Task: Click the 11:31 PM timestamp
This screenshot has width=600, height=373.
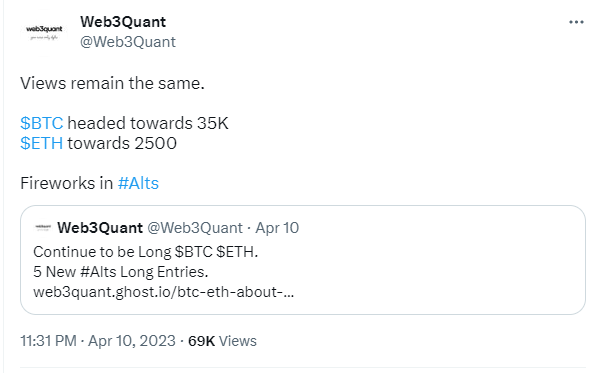Action: pyautogui.click(x=49, y=341)
